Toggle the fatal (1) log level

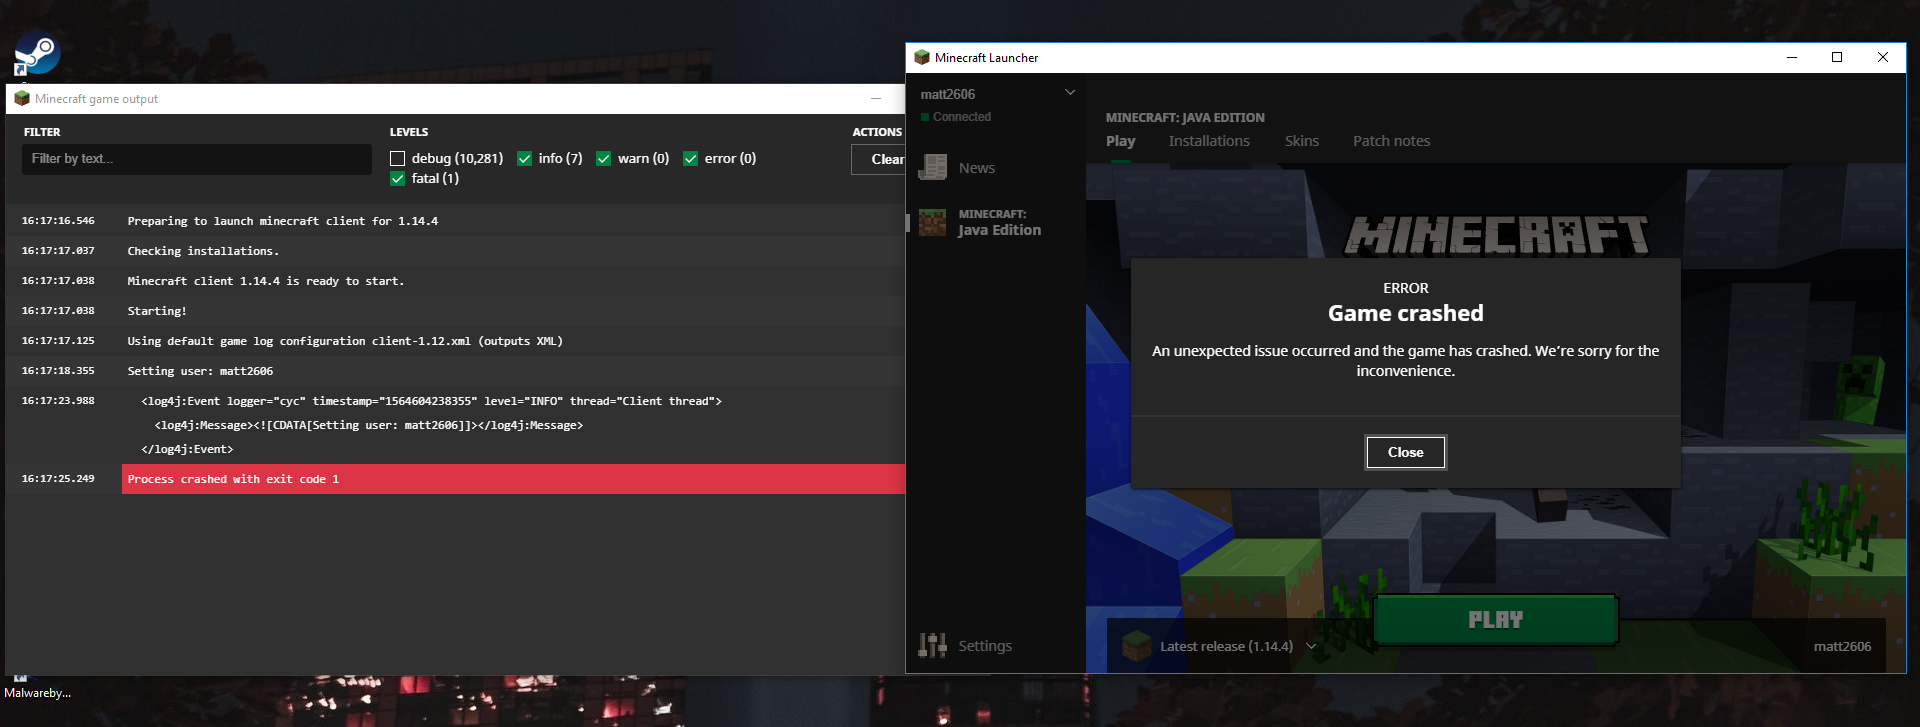click(398, 179)
